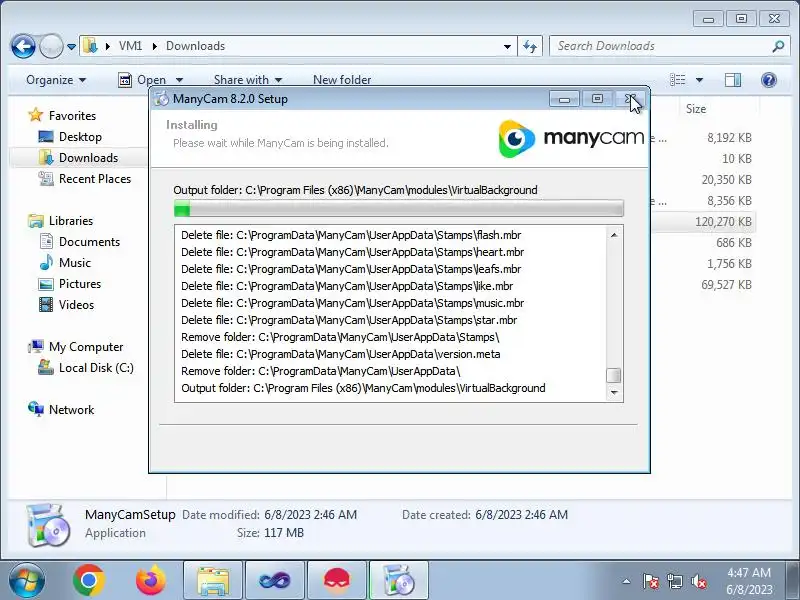Close the ManyCam 8.2.0 Setup window
The image size is (800, 600).
click(631, 98)
